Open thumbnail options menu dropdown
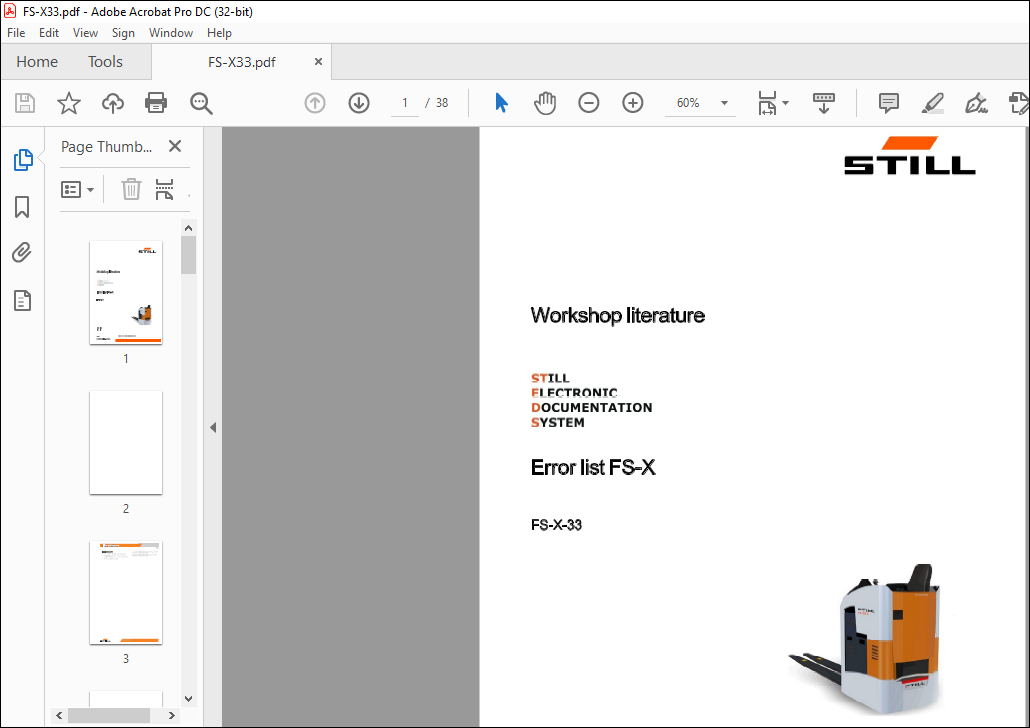 click(78, 190)
